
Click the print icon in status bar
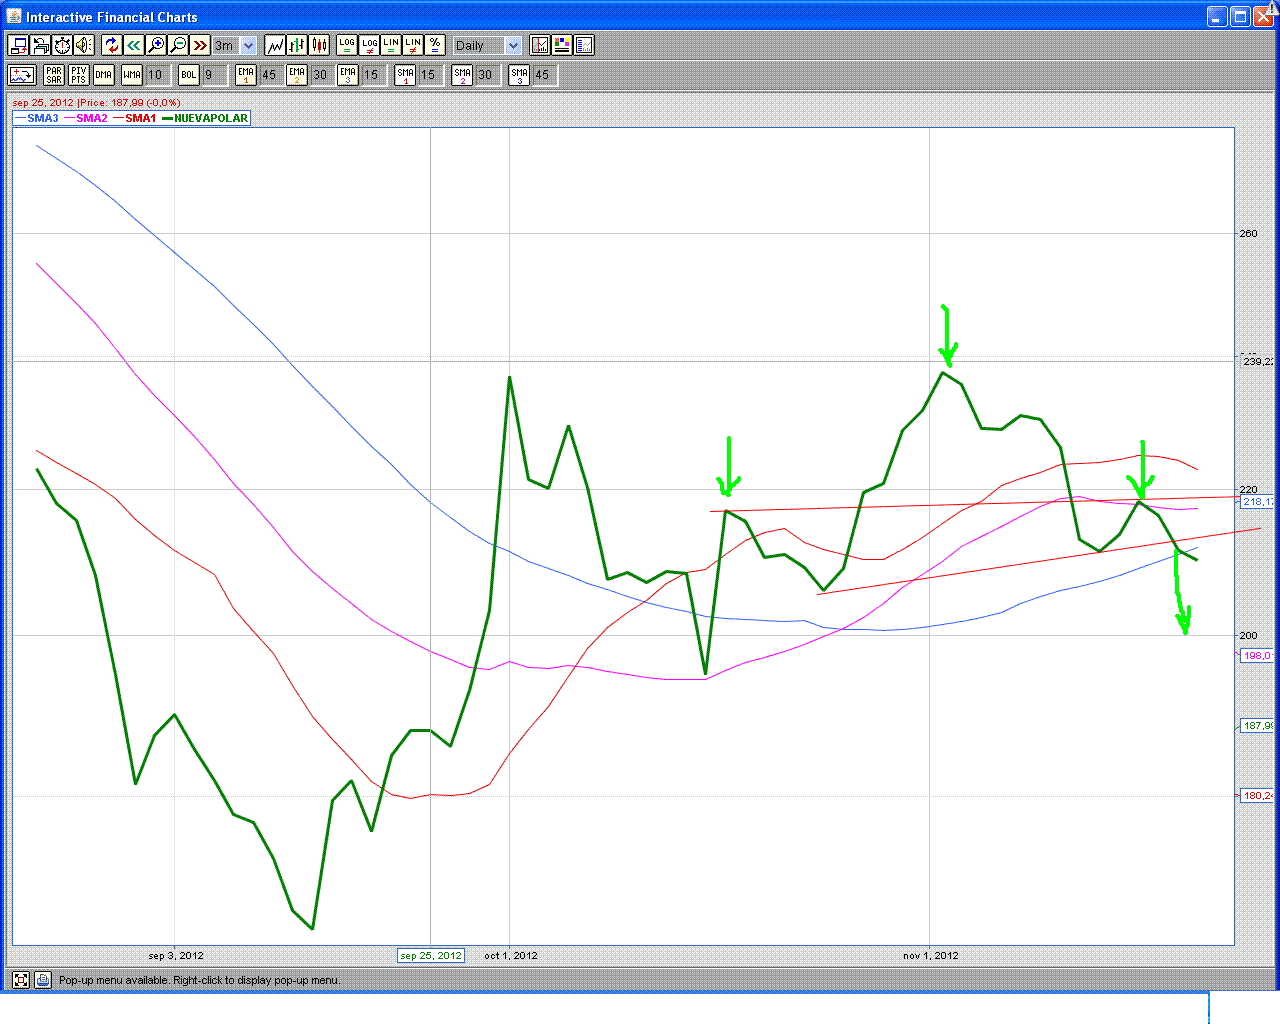(43, 980)
